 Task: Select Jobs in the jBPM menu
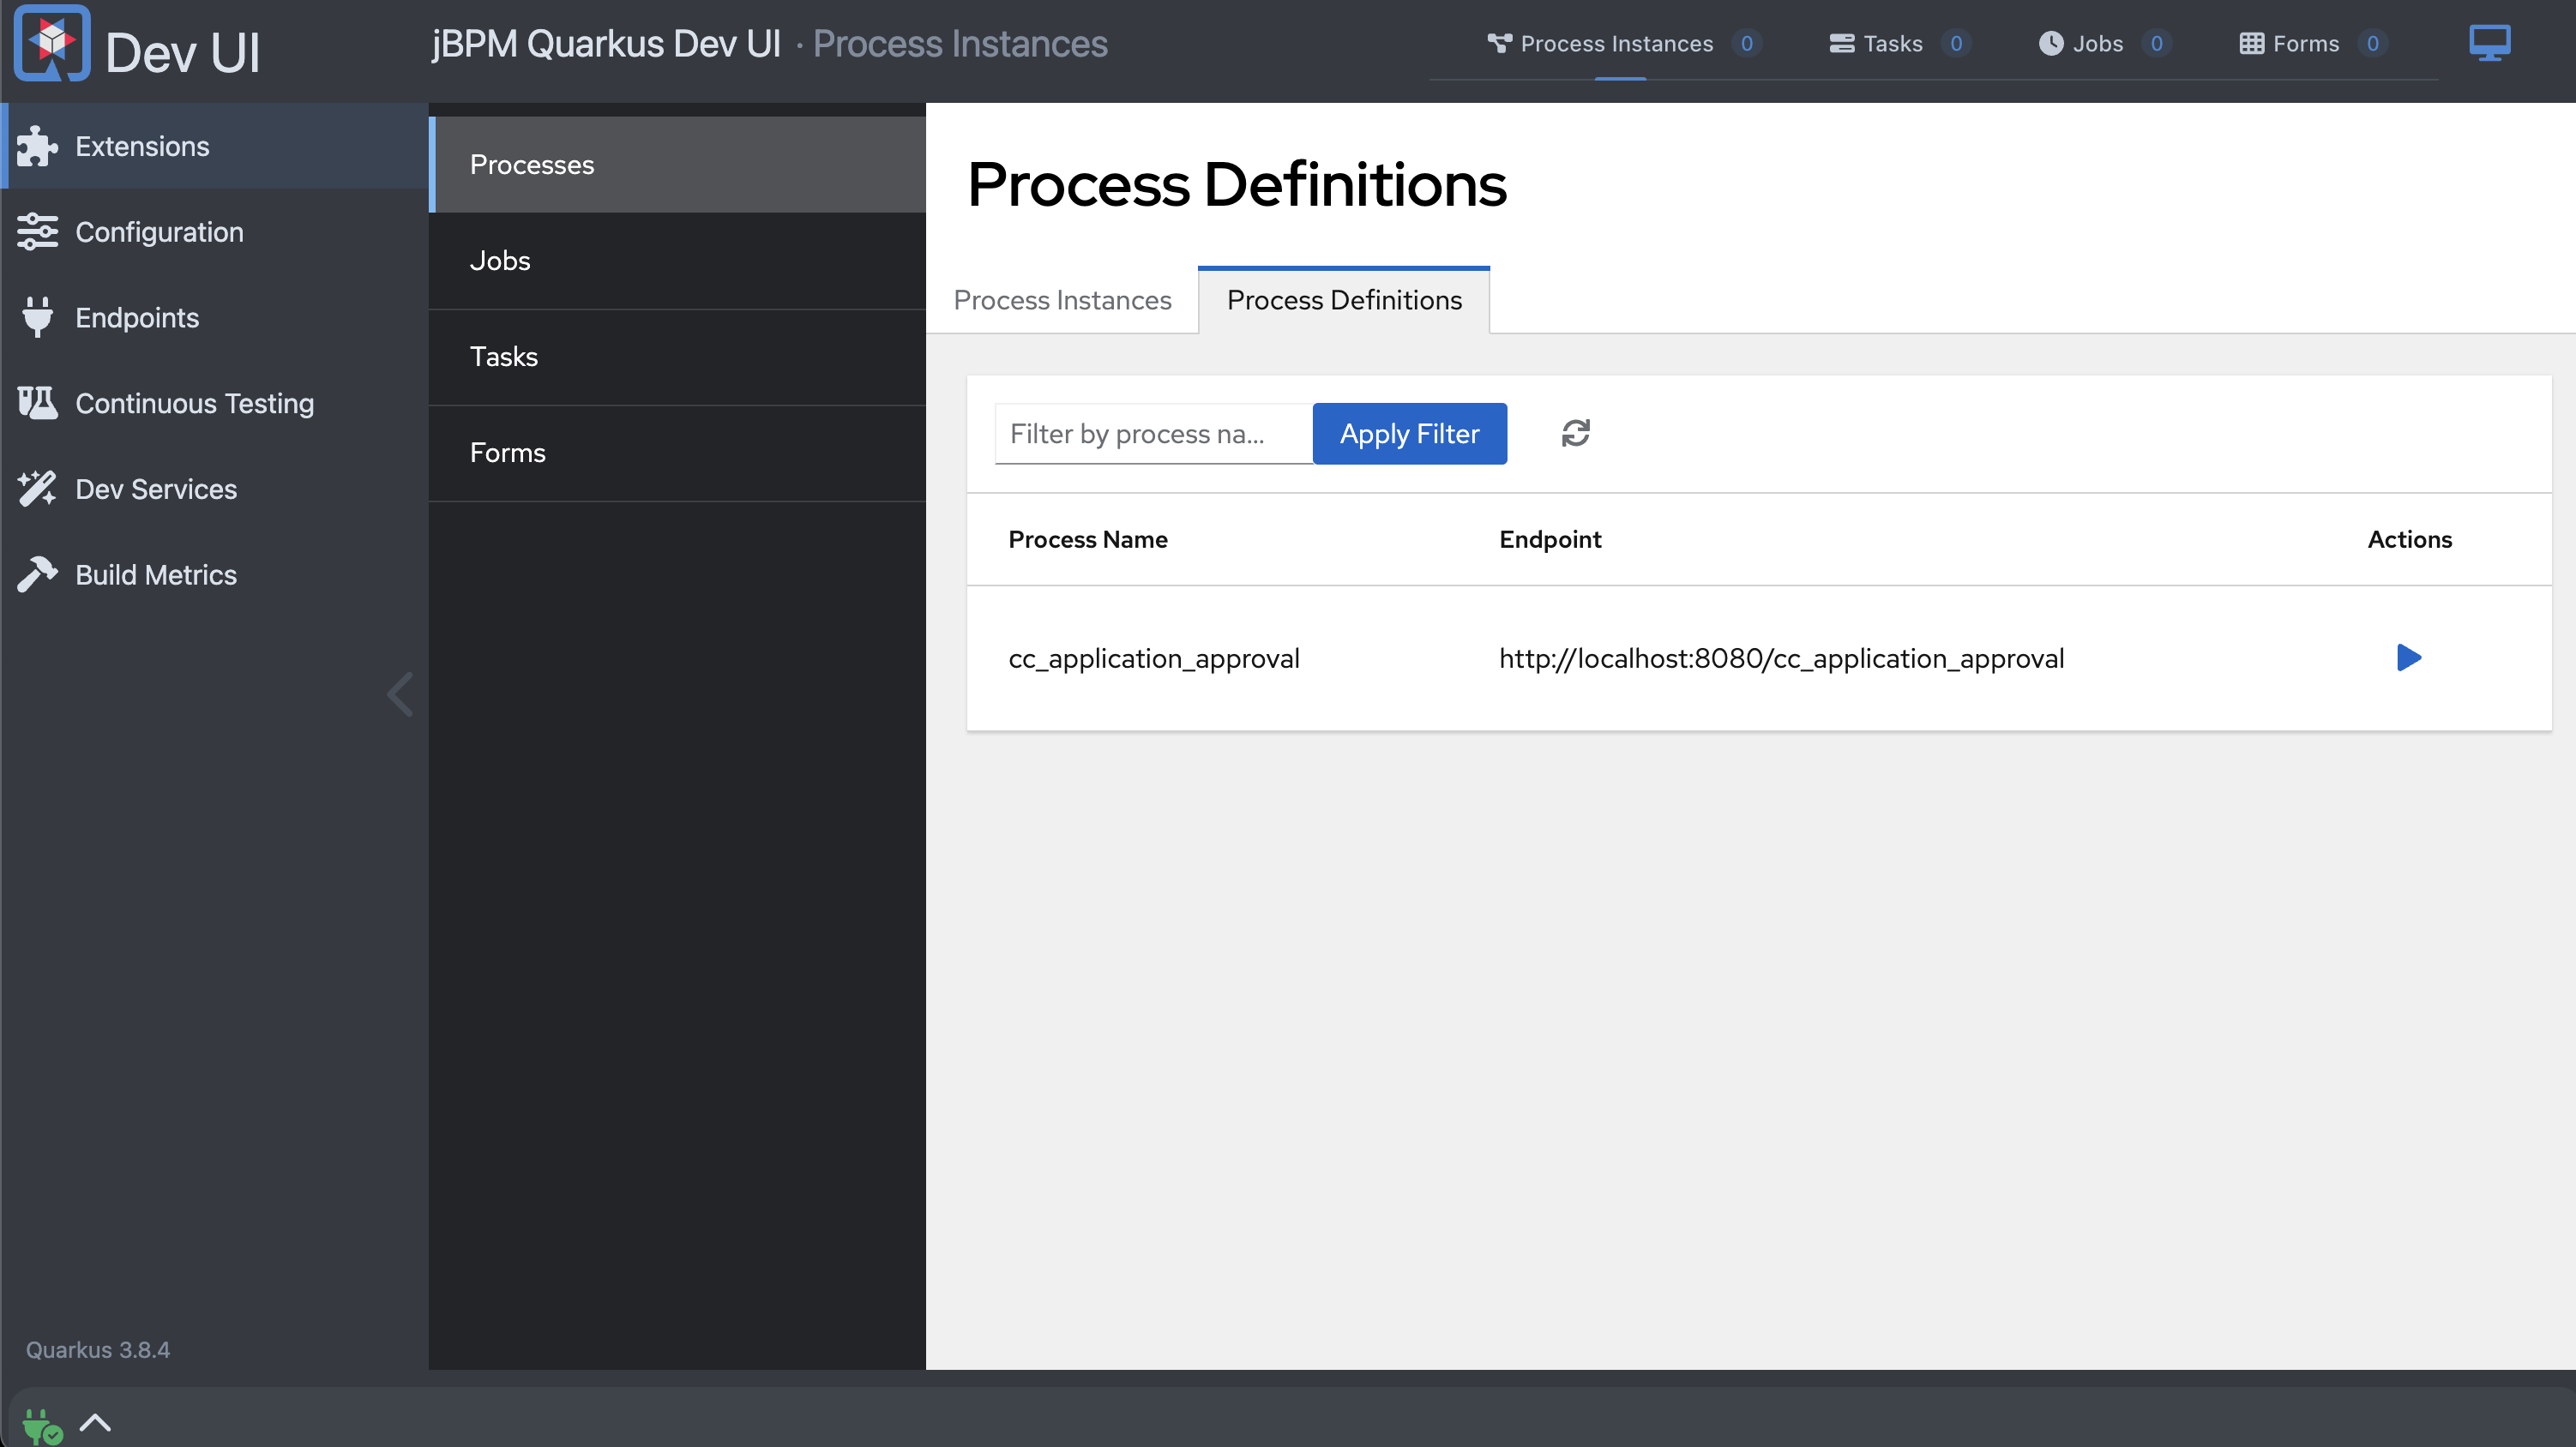point(677,261)
